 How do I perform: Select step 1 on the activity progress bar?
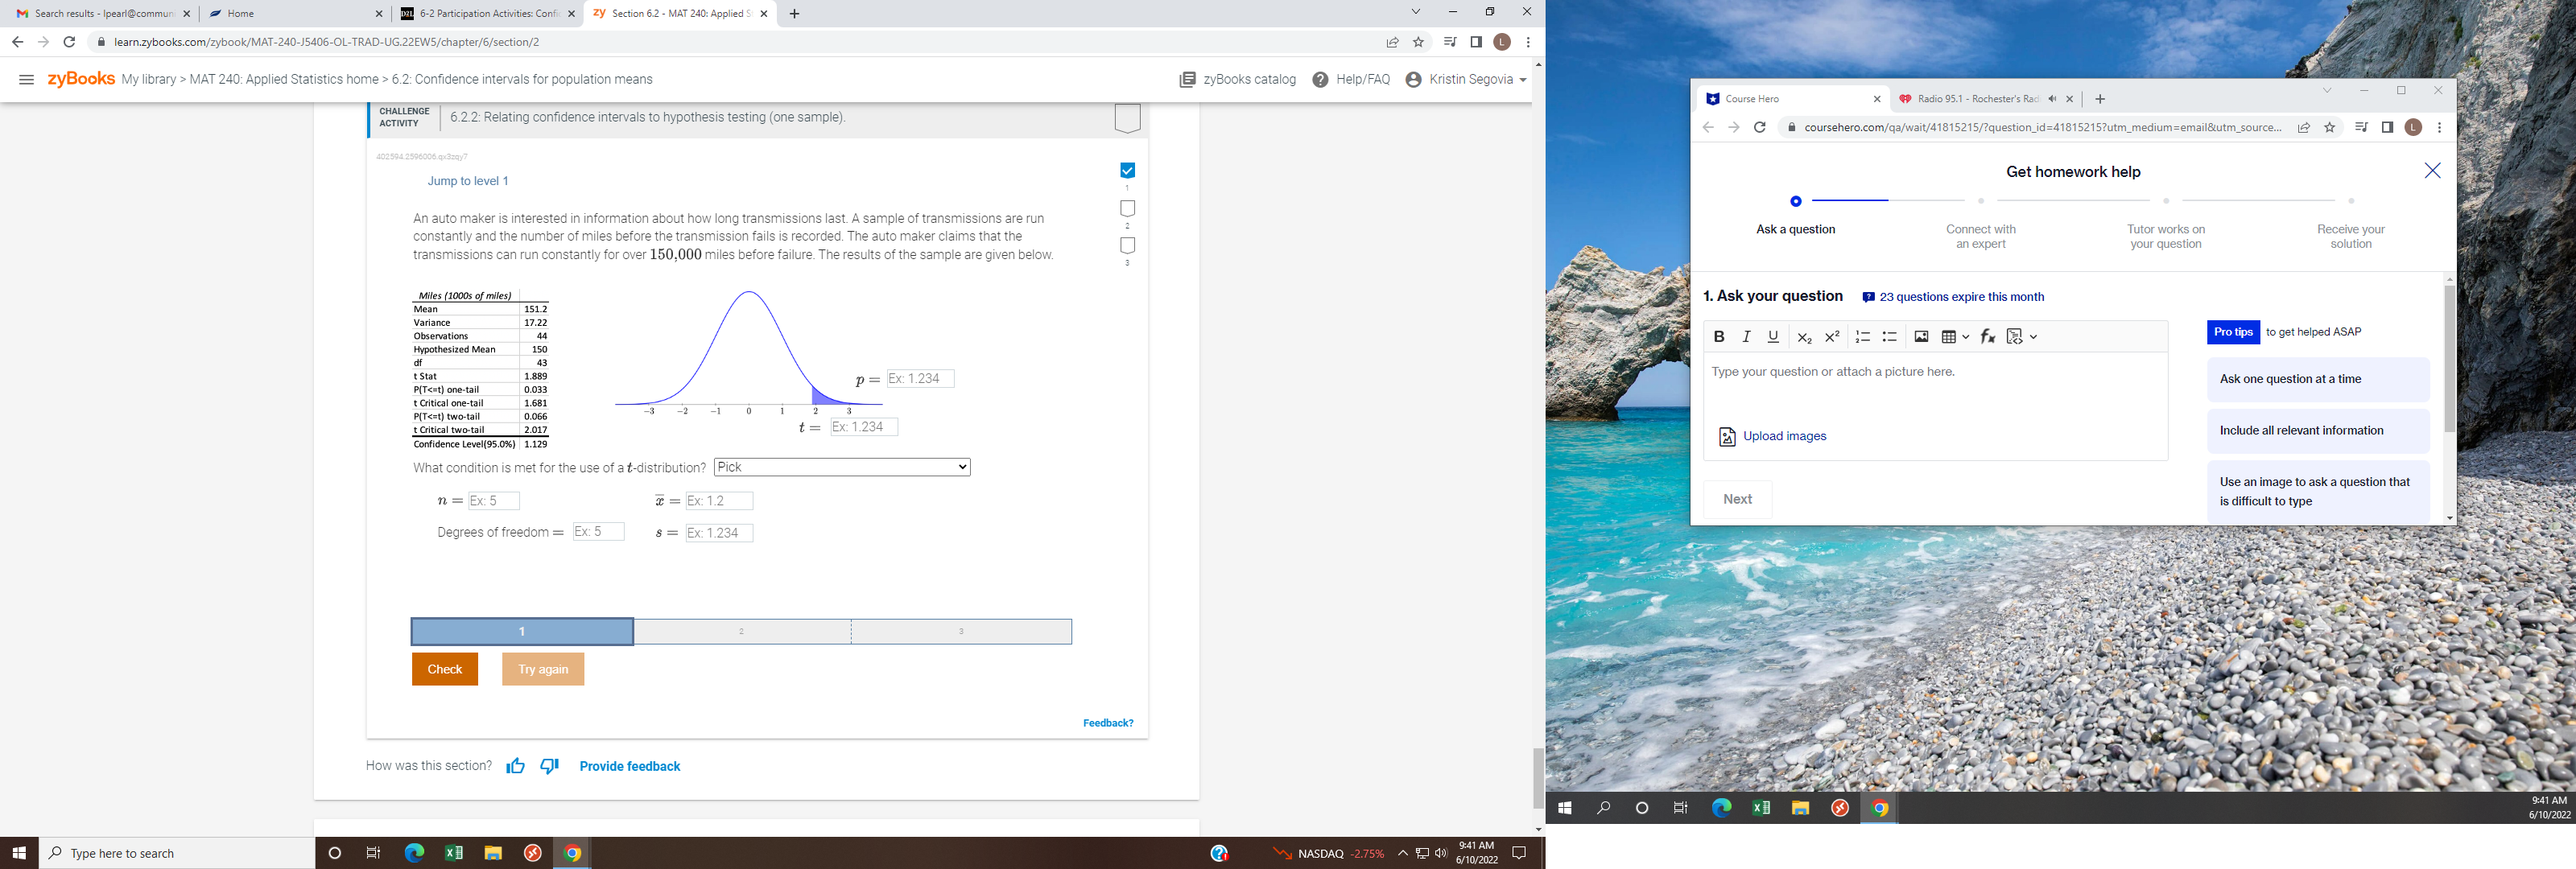point(521,631)
